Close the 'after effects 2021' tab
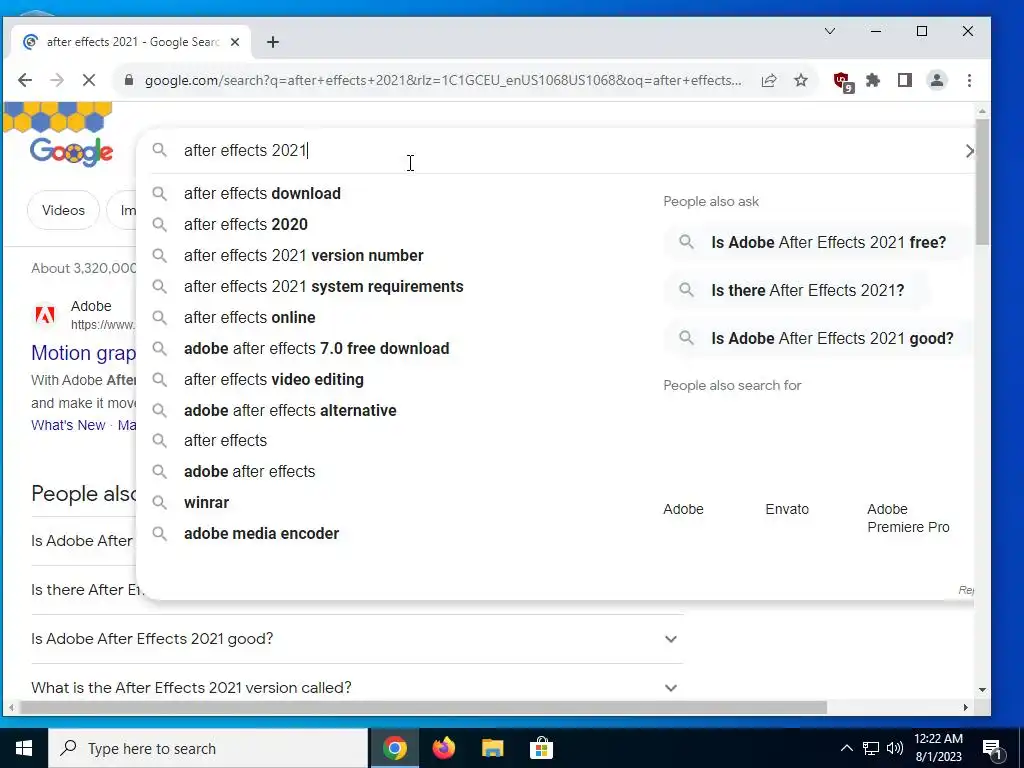Screen dimensions: 1024x768 [235, 42]
